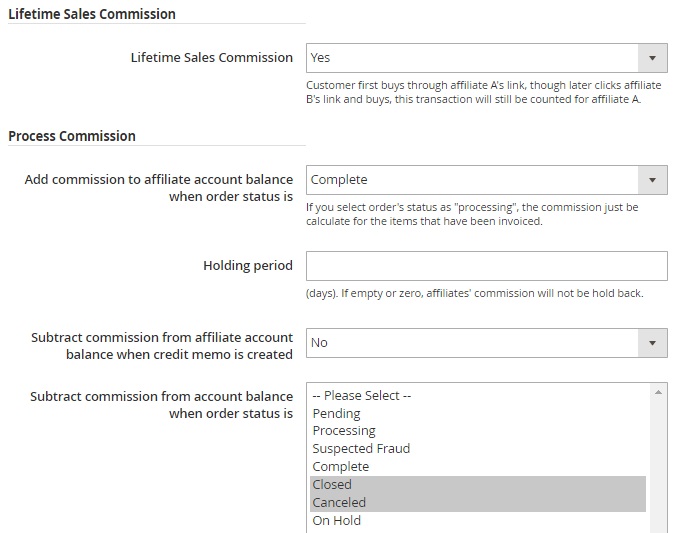
Task: Choose Processing in the order status list
Action: 343,431
